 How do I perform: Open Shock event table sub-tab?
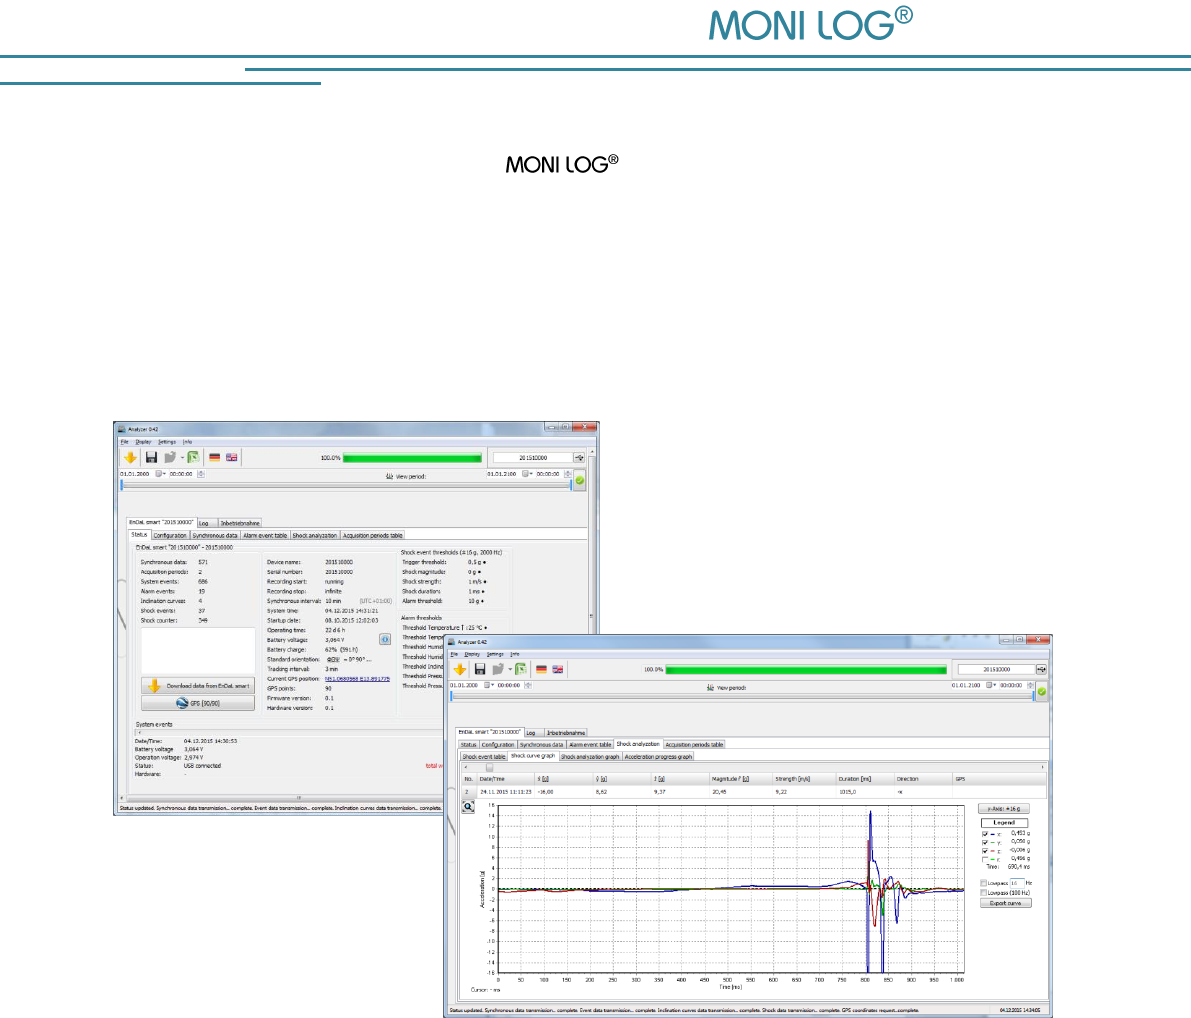pyautogui.click(x=484, y=757)
